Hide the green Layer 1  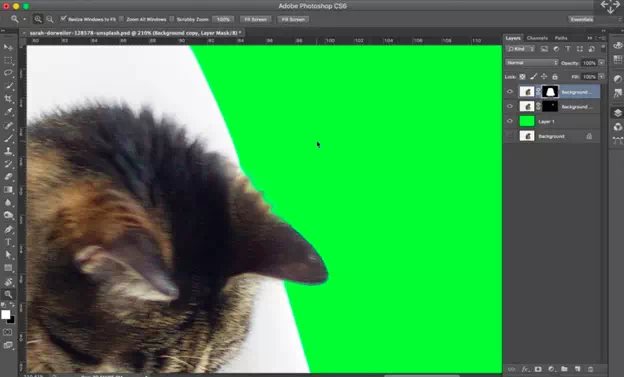510,121
